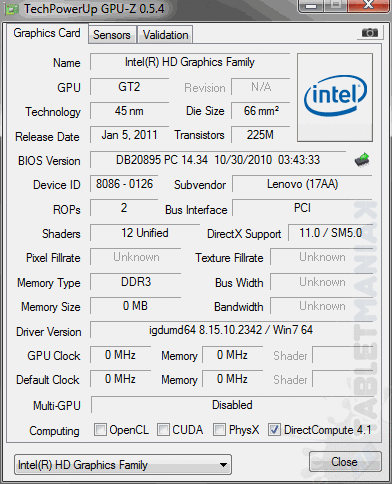Toggle the CUDA checkbox
Viewport: 392px width, 484px height.
pos(163,429)
